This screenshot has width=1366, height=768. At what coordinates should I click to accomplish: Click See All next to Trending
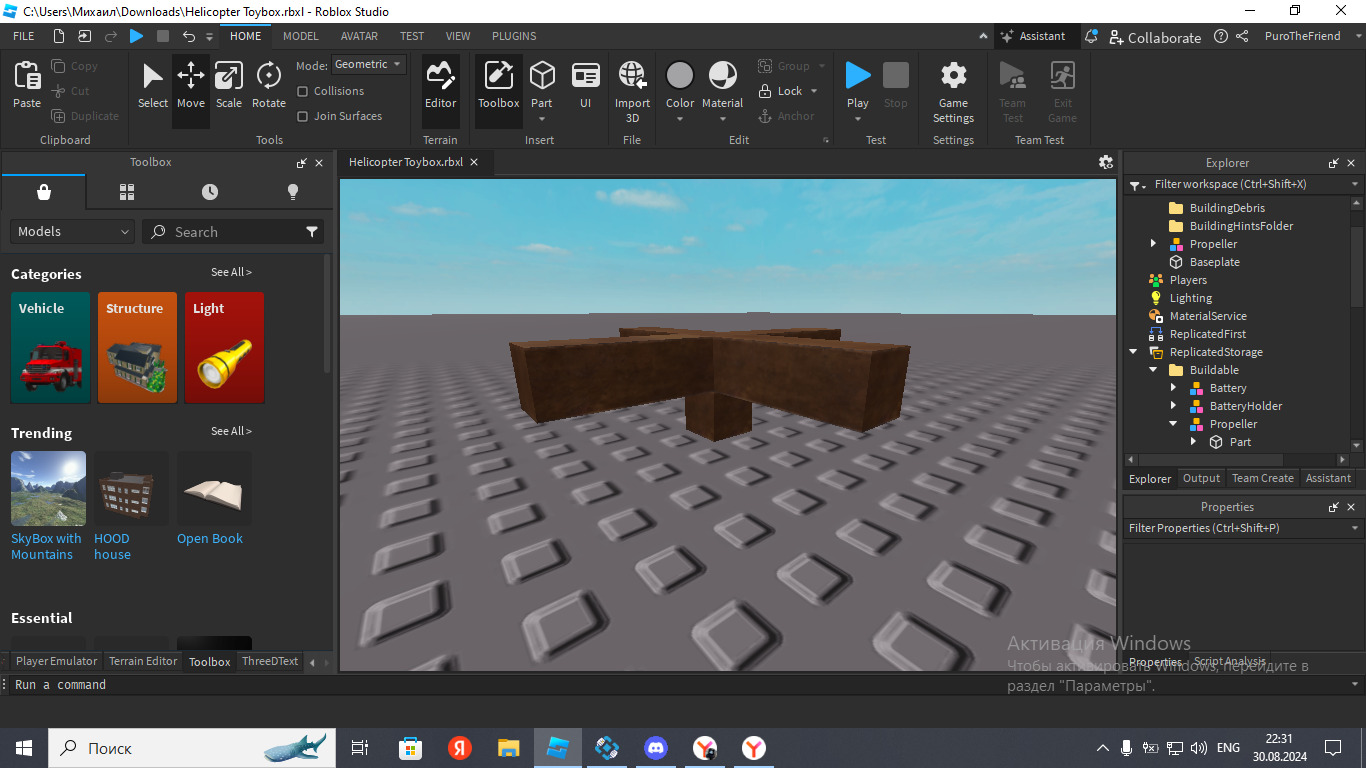(x=231, y=431)
